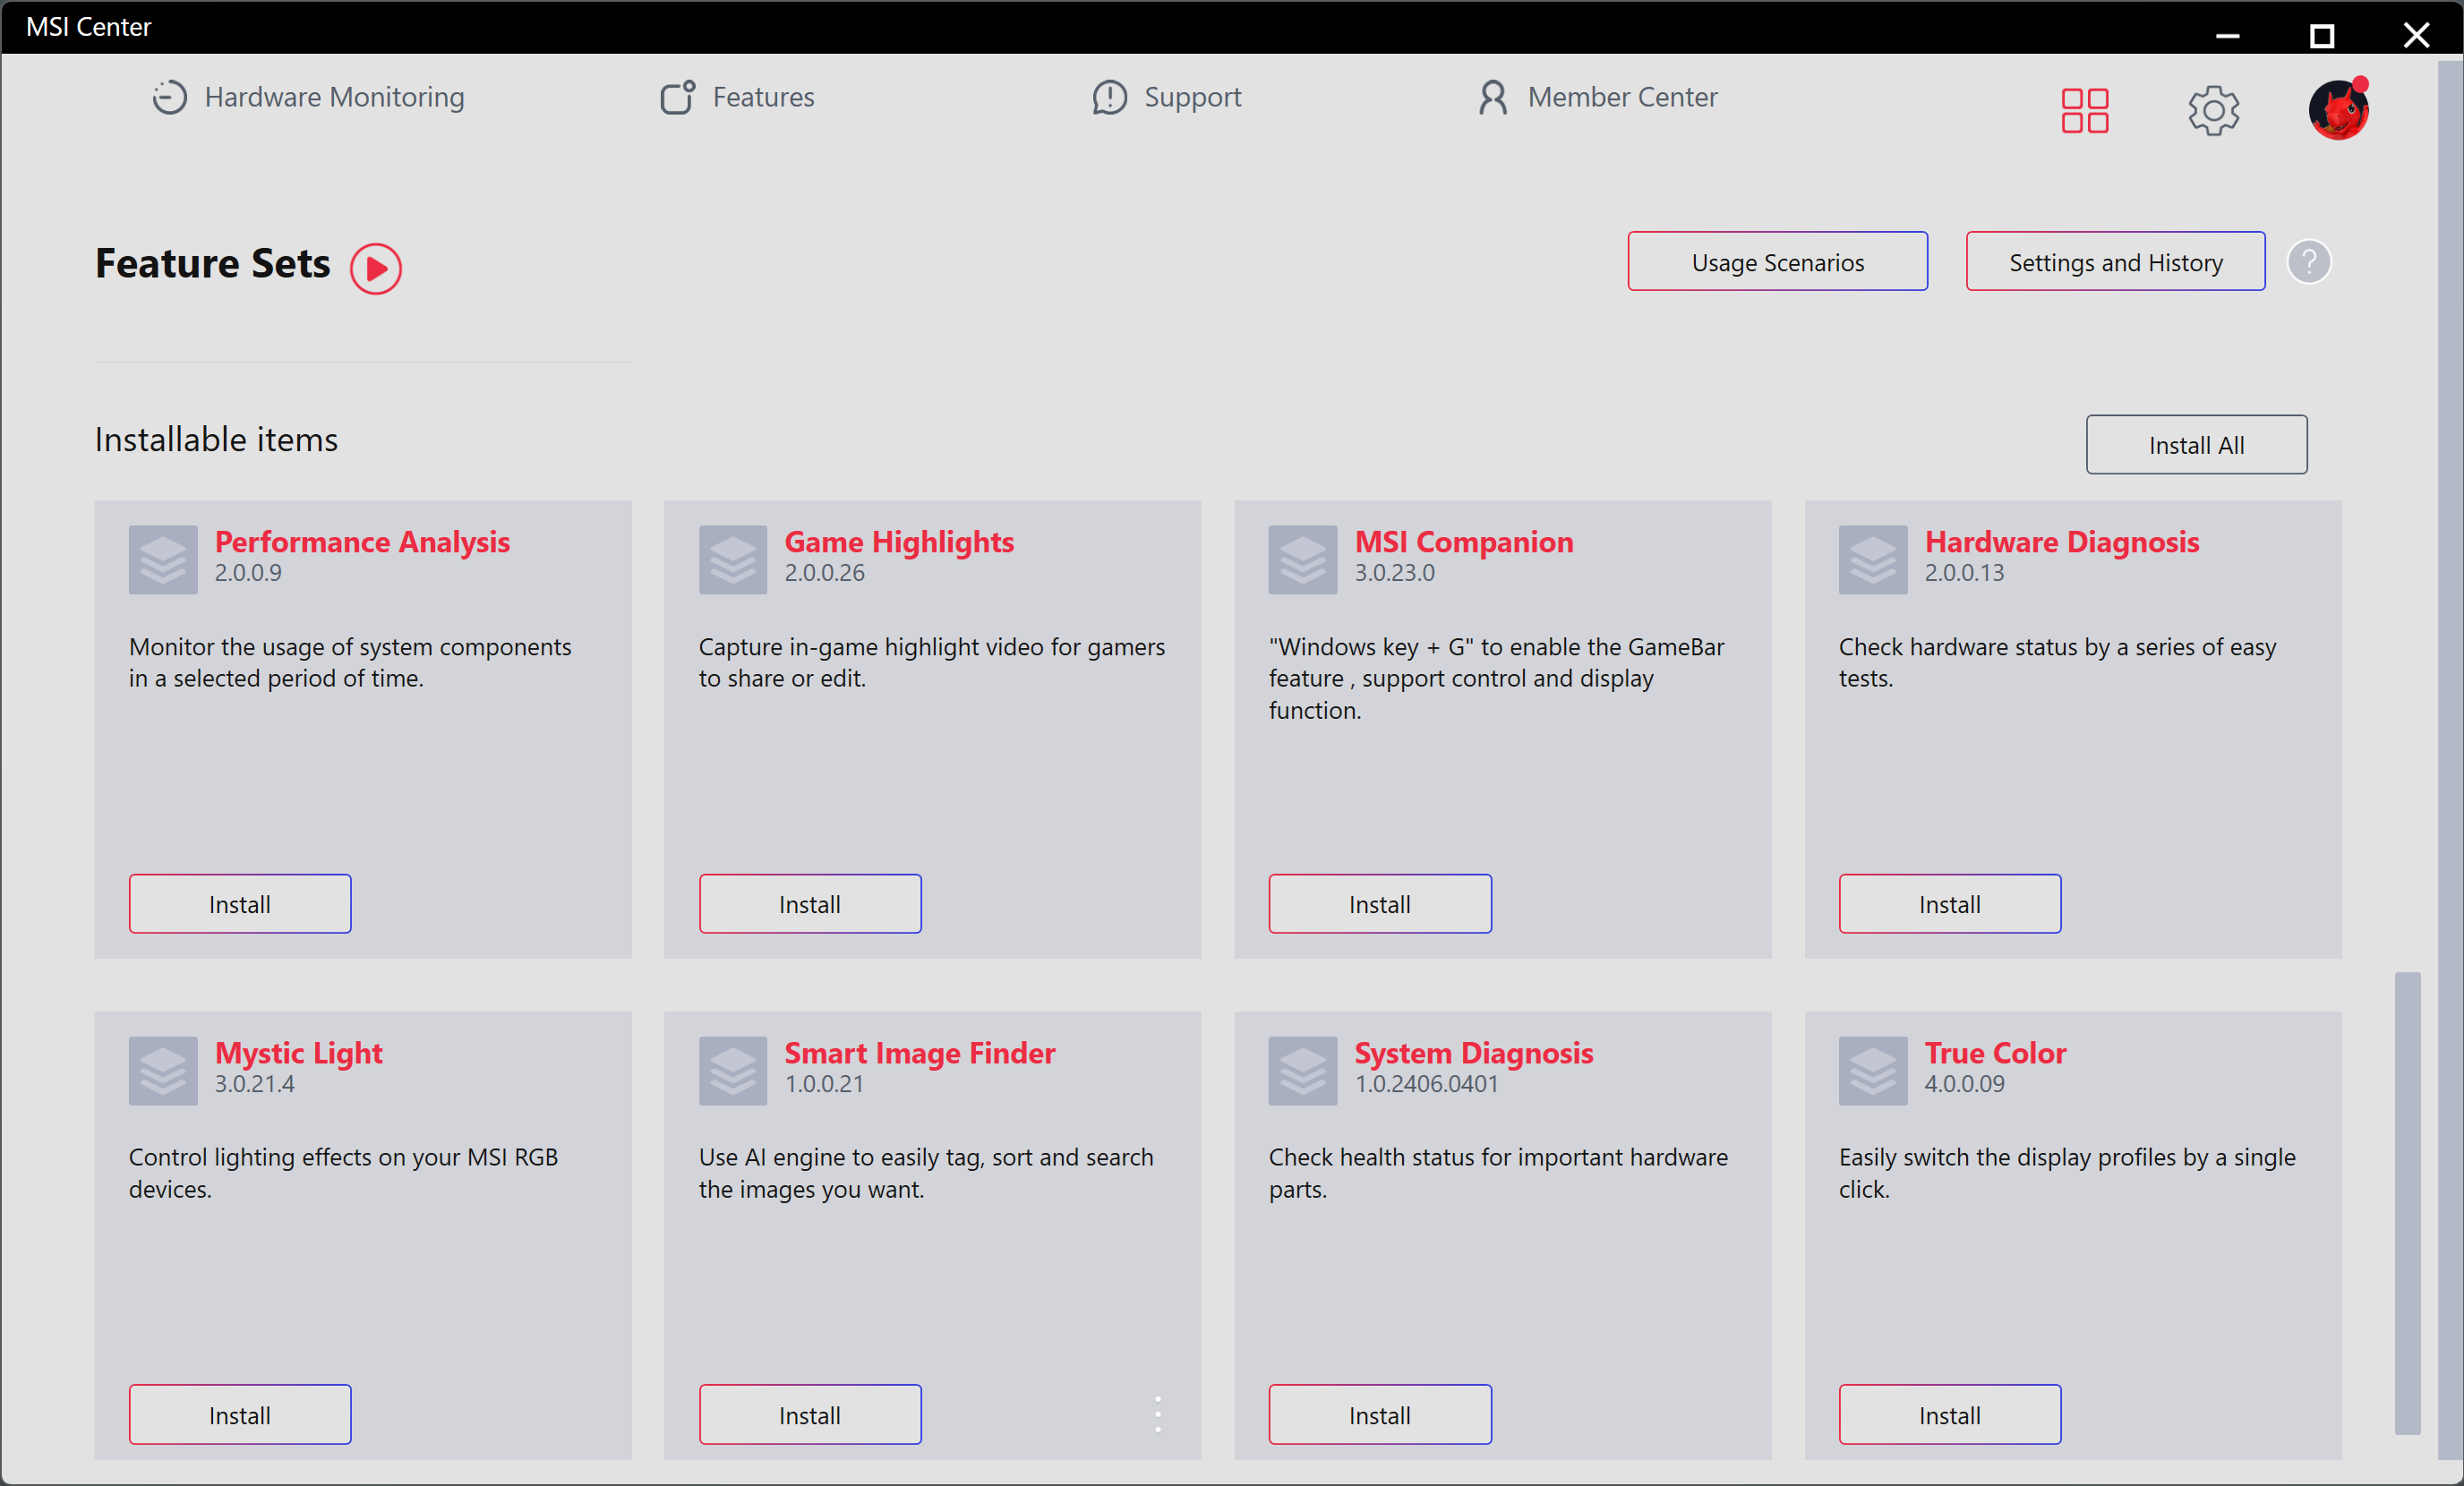
Task: Click the red dragon profile avatar
Action: [x=2337, y=110]
